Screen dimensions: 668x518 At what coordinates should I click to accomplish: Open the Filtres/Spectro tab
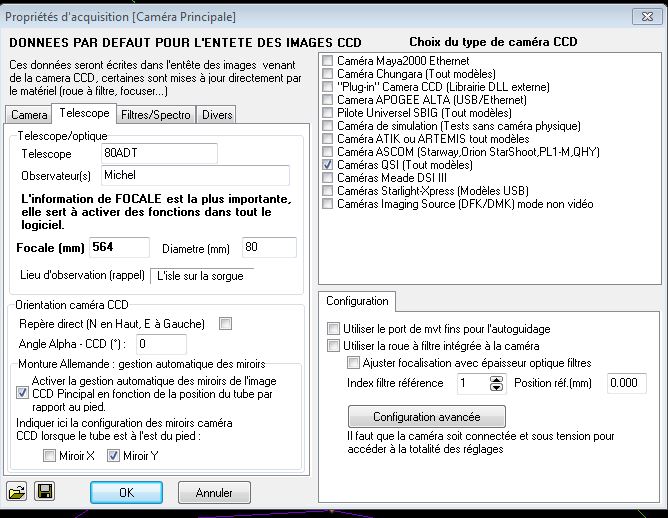[x=158, y=115]
